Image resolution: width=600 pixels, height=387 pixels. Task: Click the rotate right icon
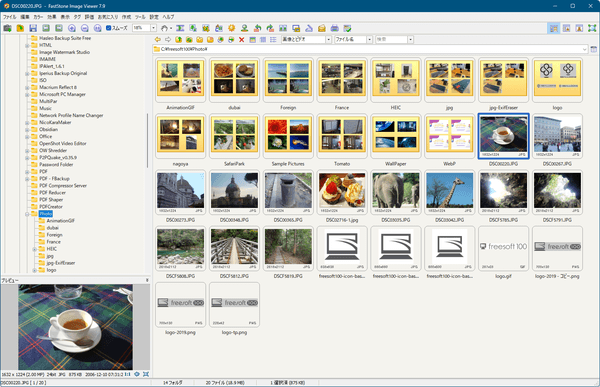point(270,28)
